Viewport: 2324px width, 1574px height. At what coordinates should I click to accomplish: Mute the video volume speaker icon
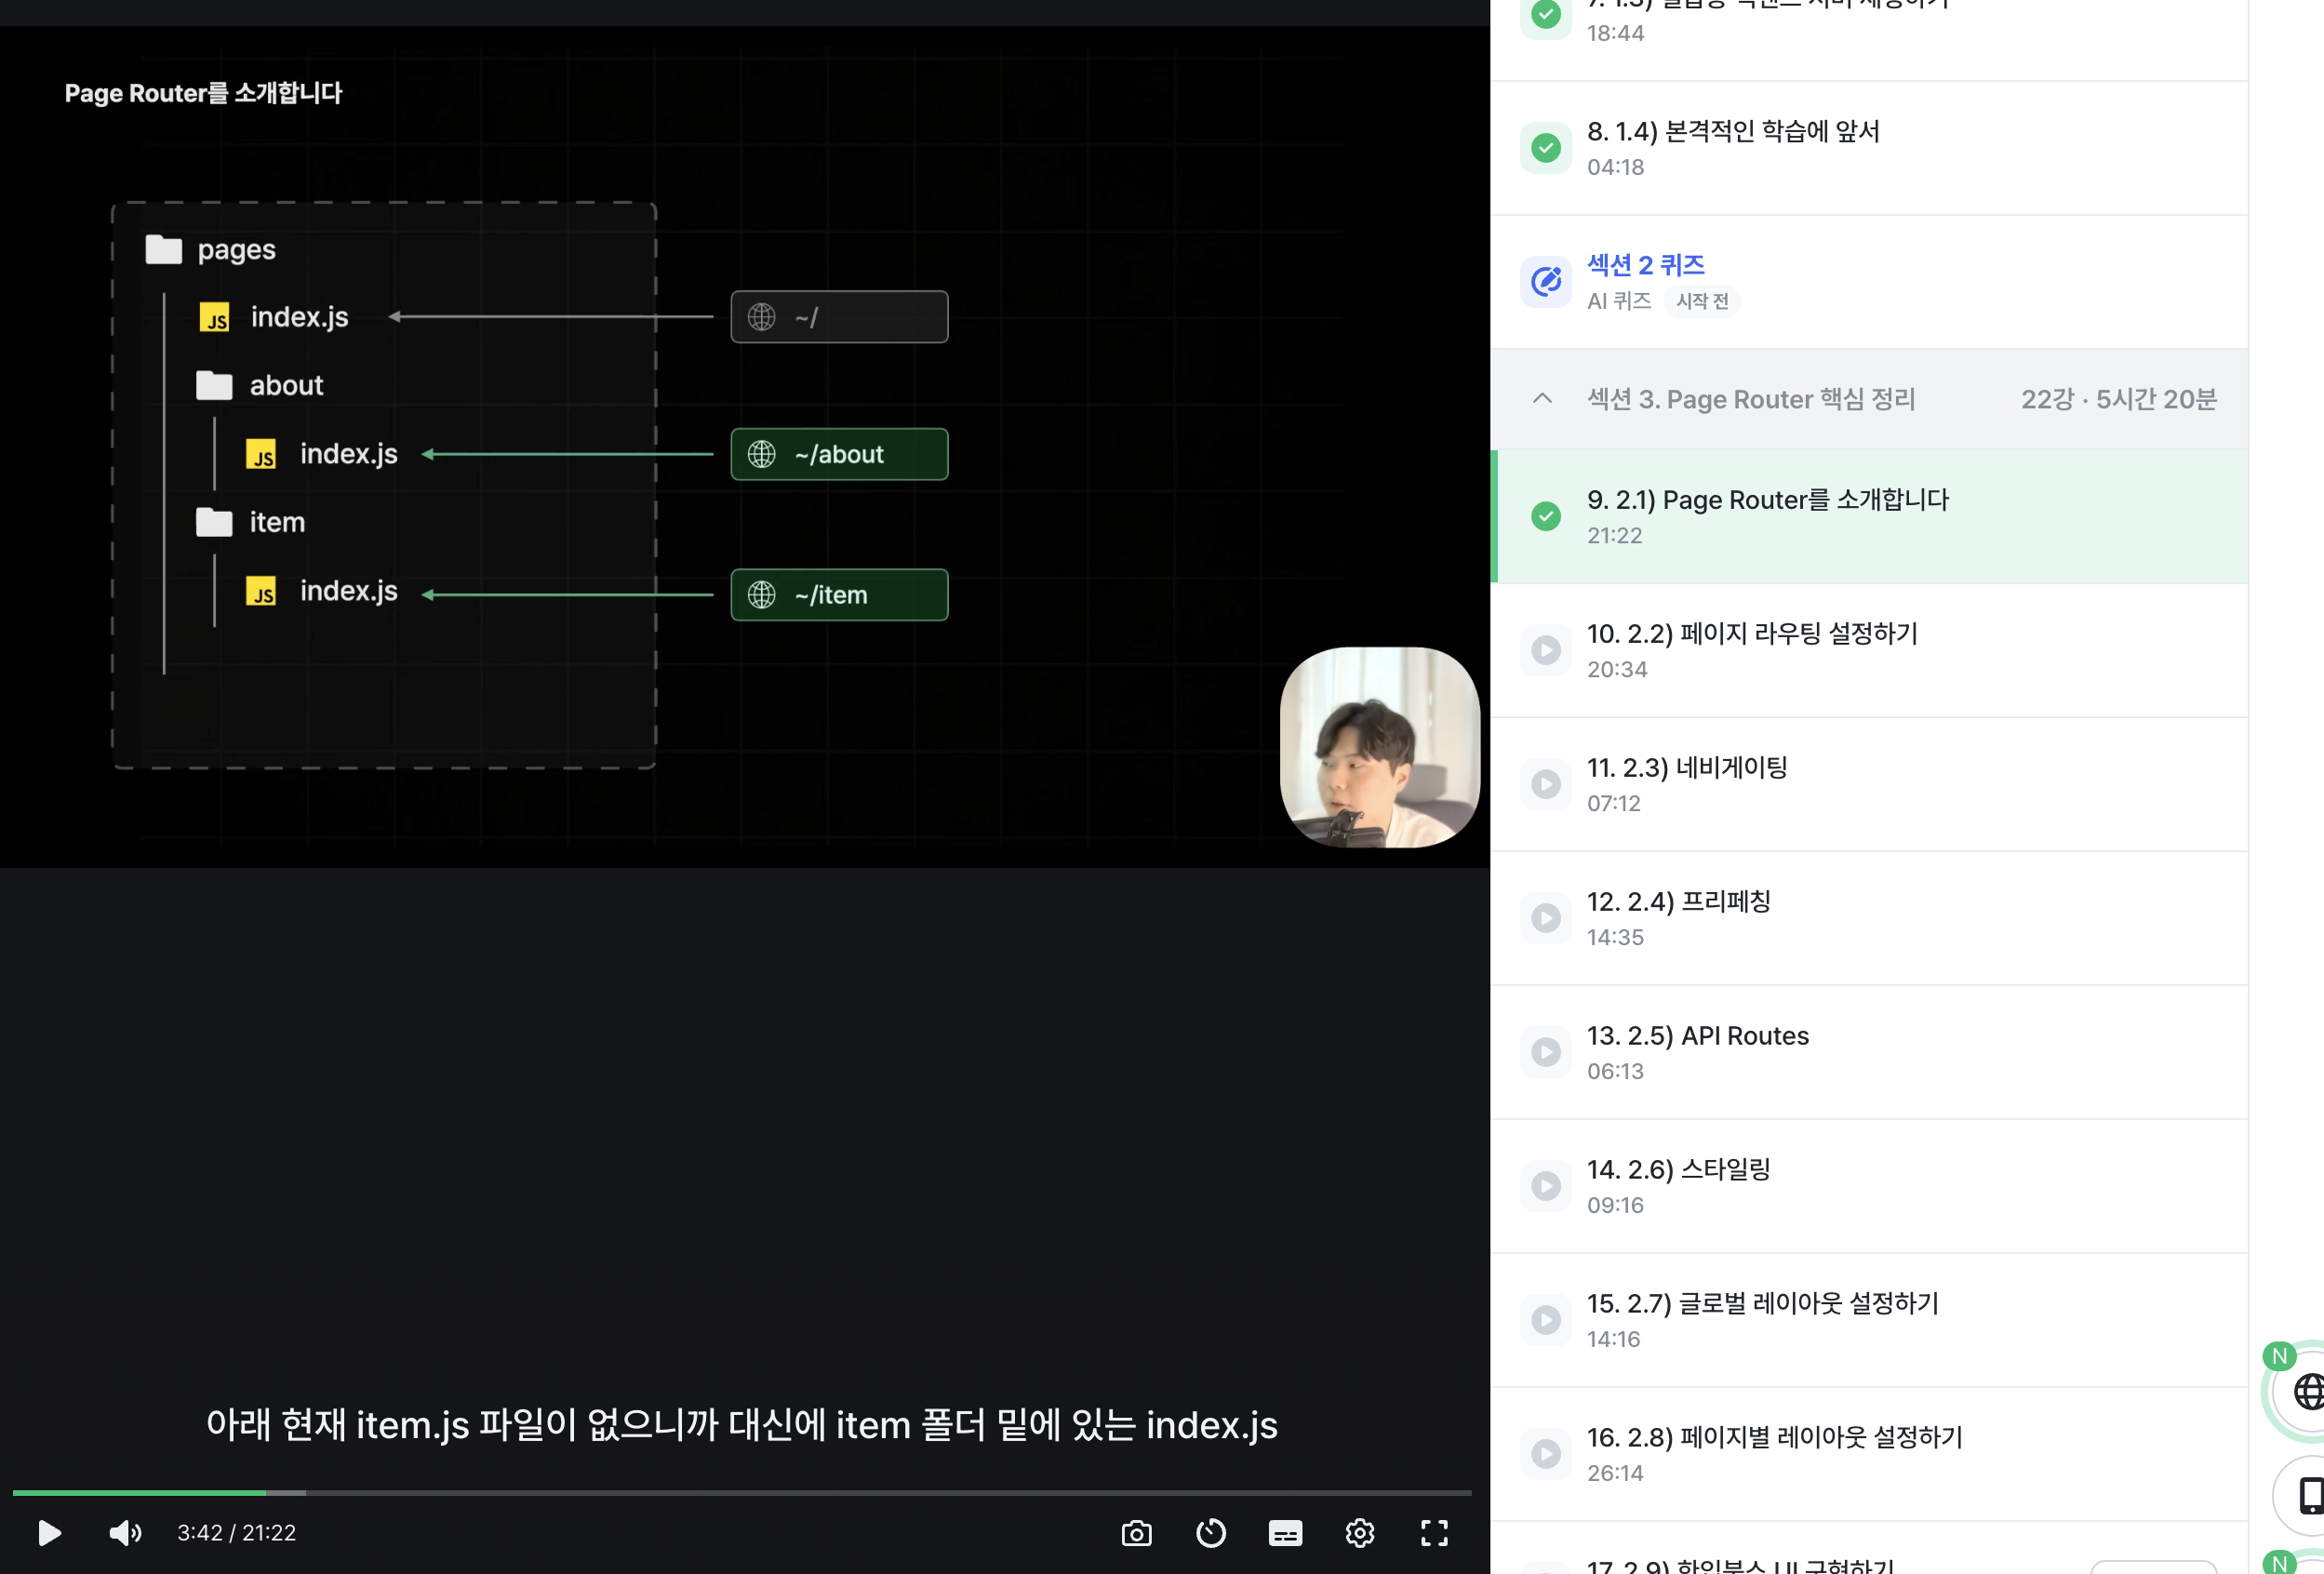[x=124, y=1532]
